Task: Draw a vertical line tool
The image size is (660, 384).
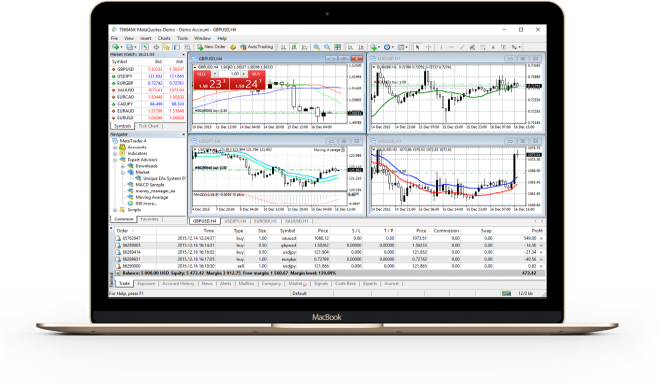Action: coord(441,47)
